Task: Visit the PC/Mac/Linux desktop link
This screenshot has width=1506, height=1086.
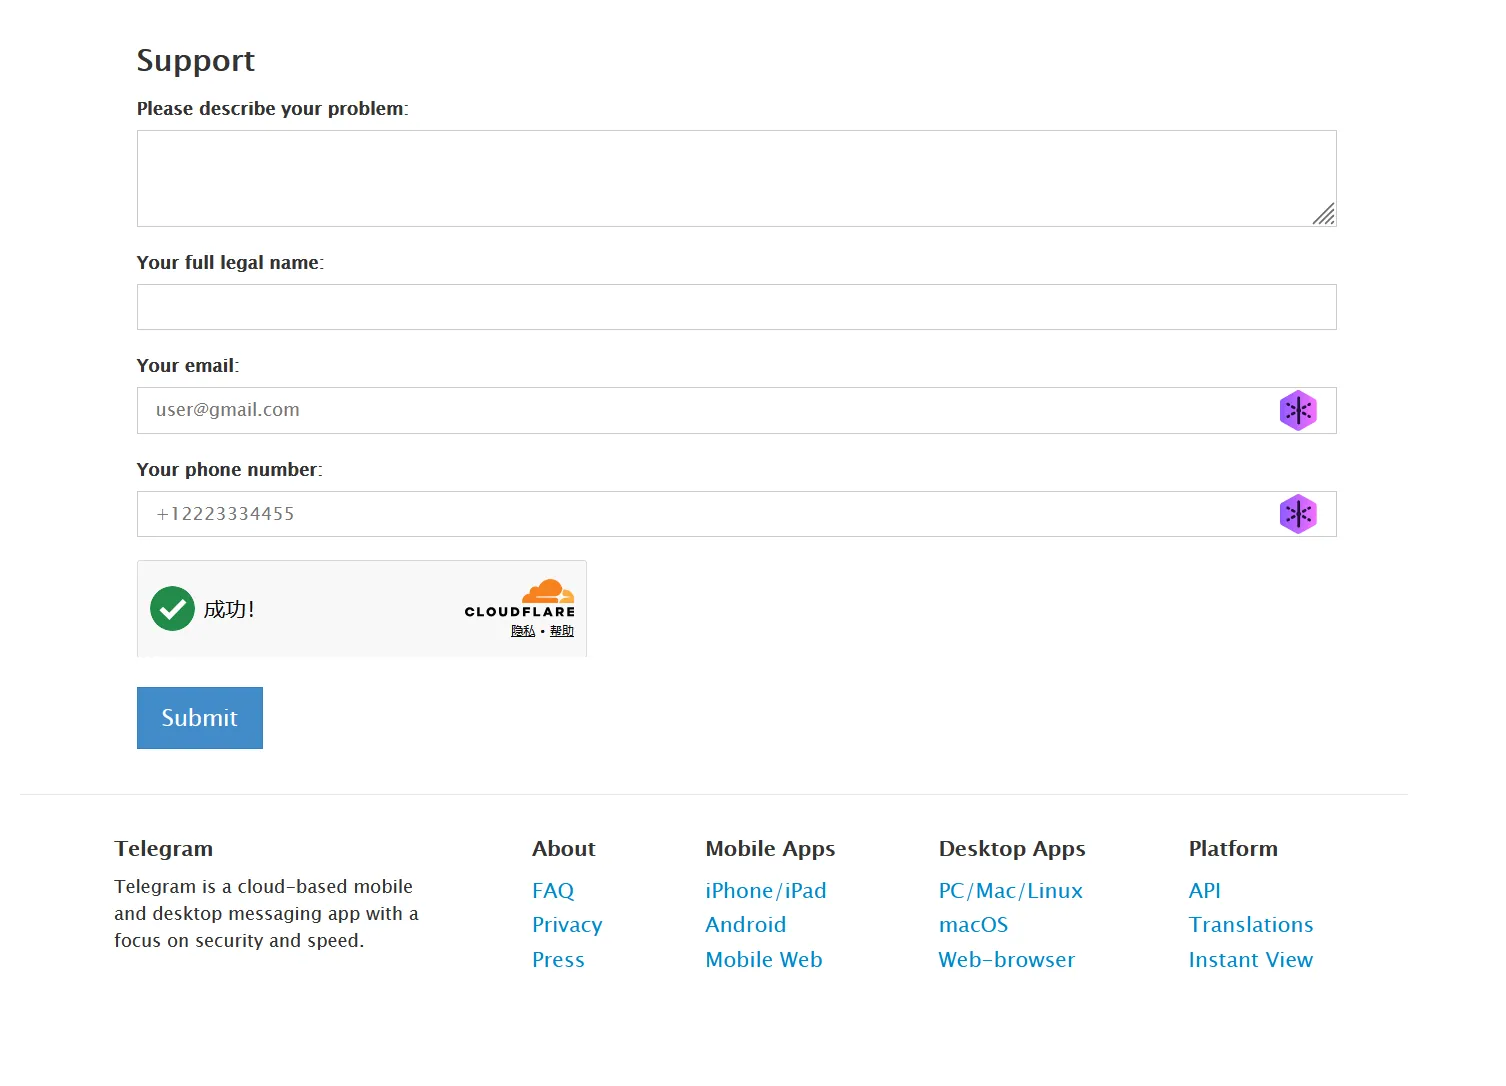Action: coord(1010,891)
